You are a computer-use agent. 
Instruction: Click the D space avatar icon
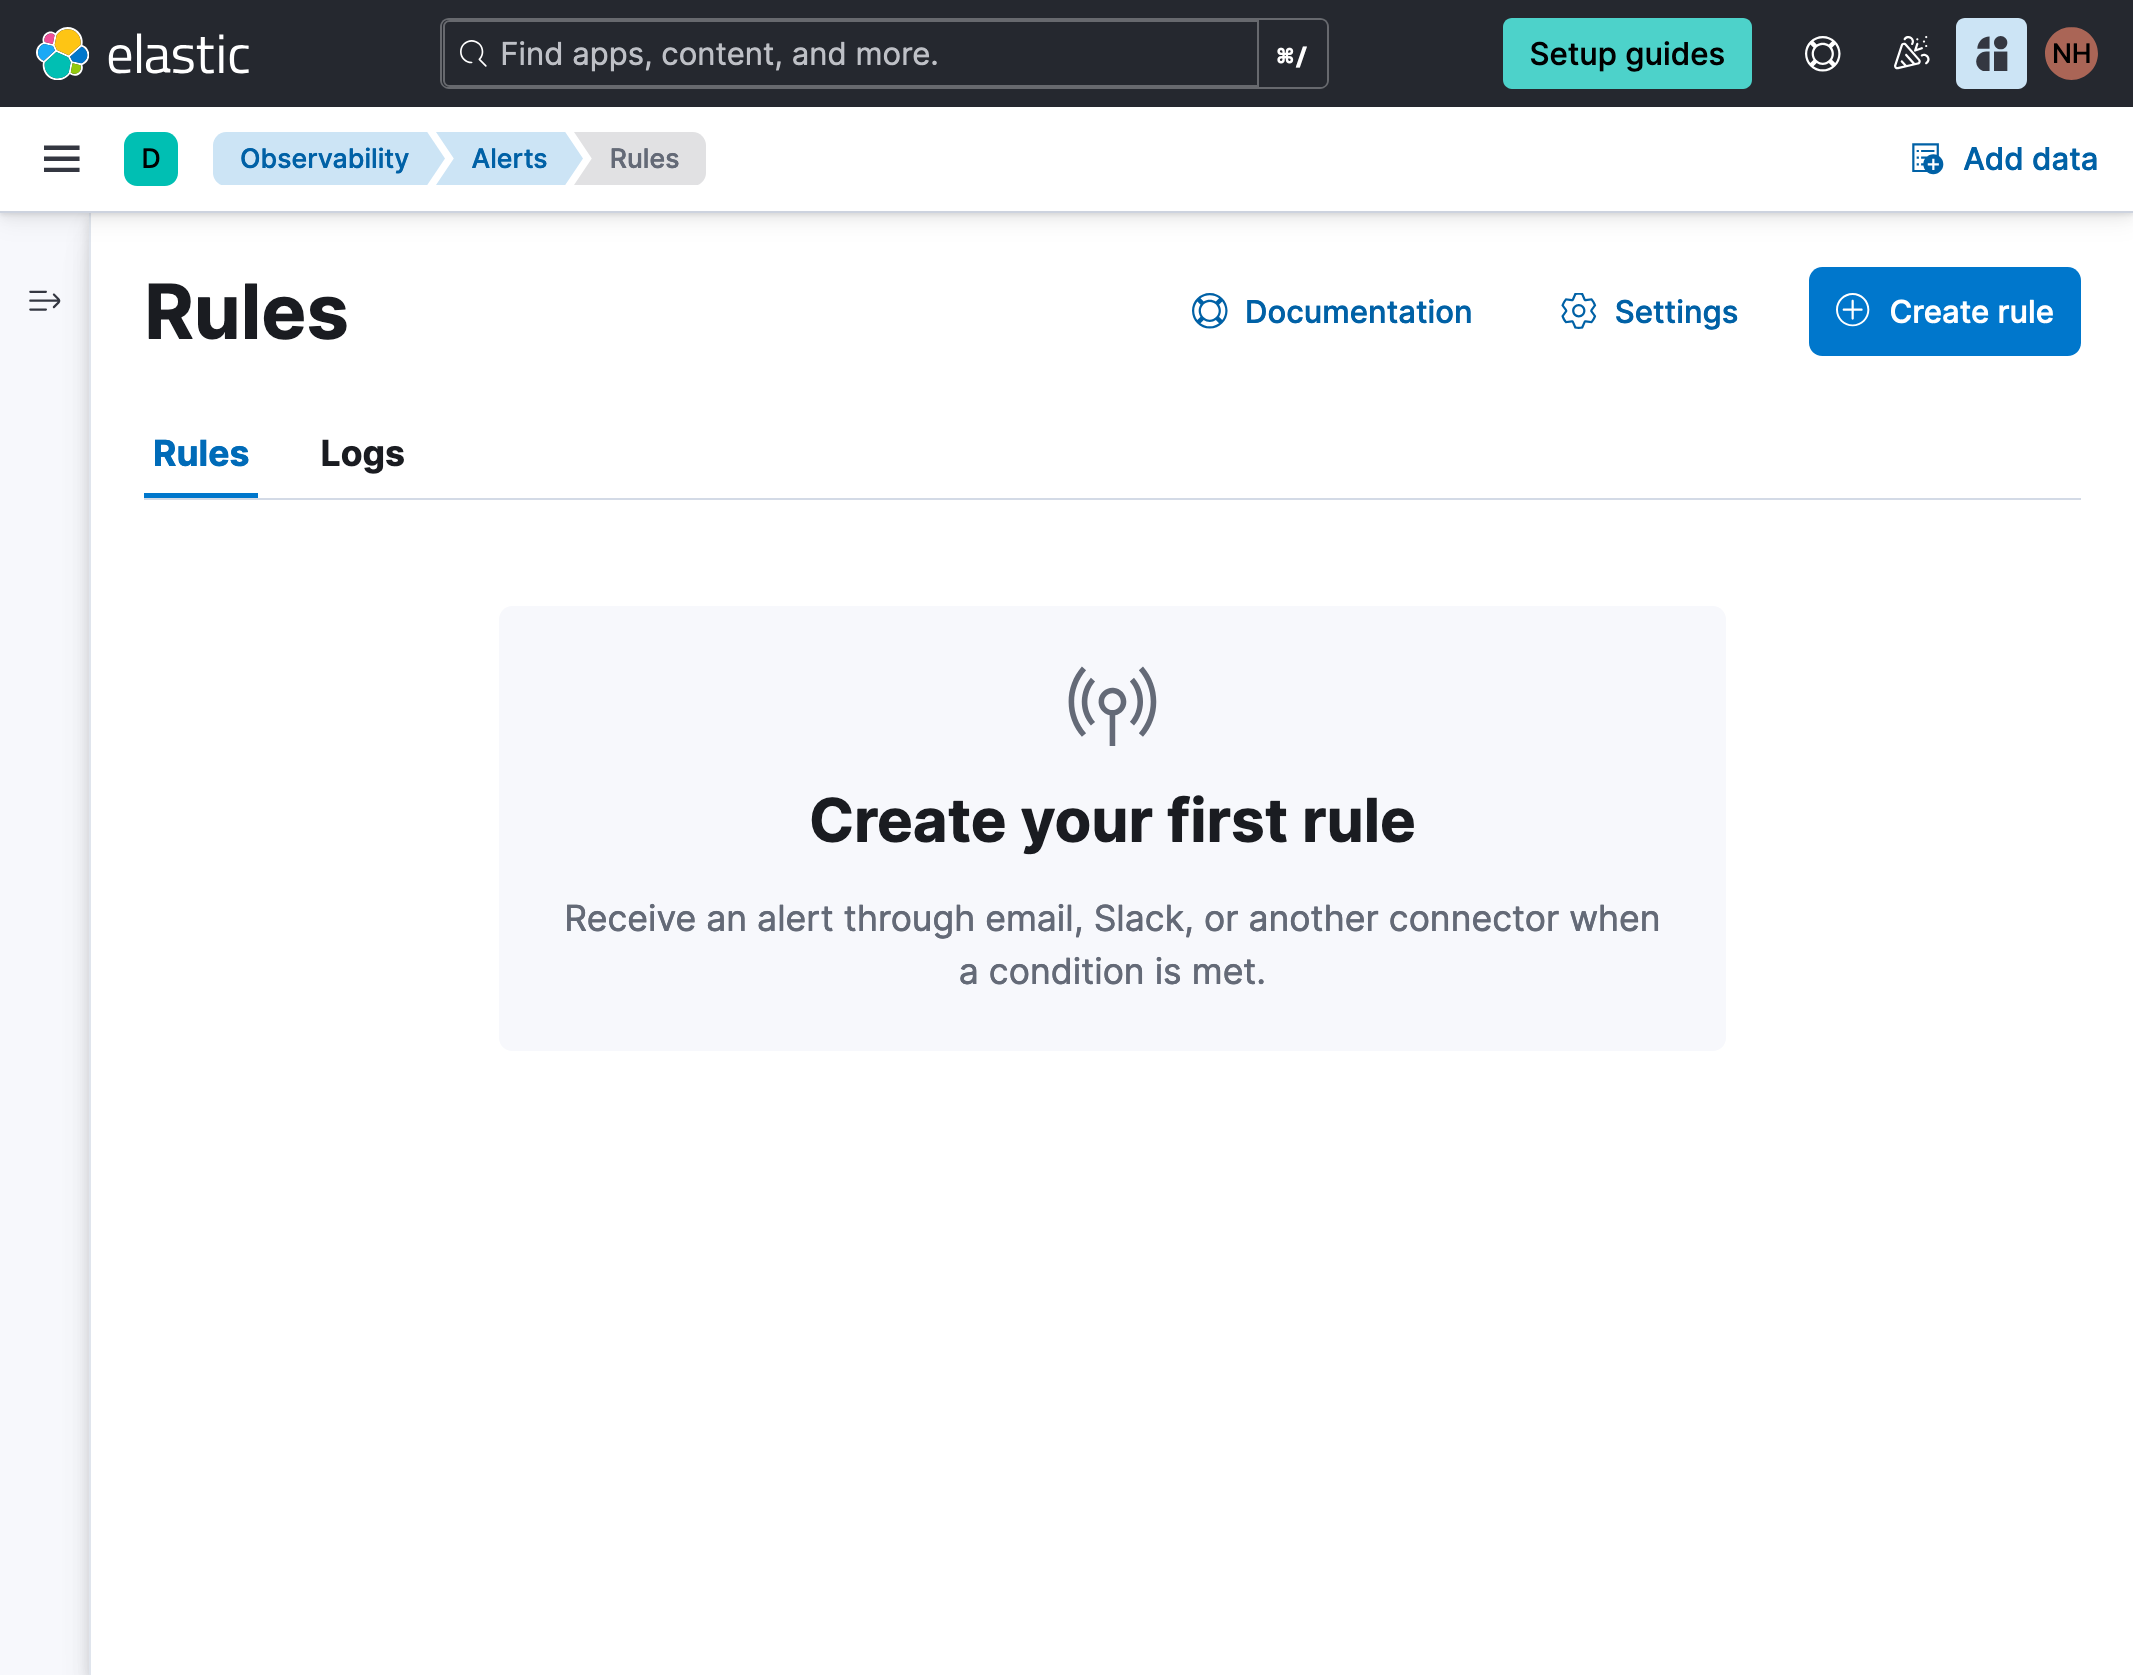(x=151, y=159)
